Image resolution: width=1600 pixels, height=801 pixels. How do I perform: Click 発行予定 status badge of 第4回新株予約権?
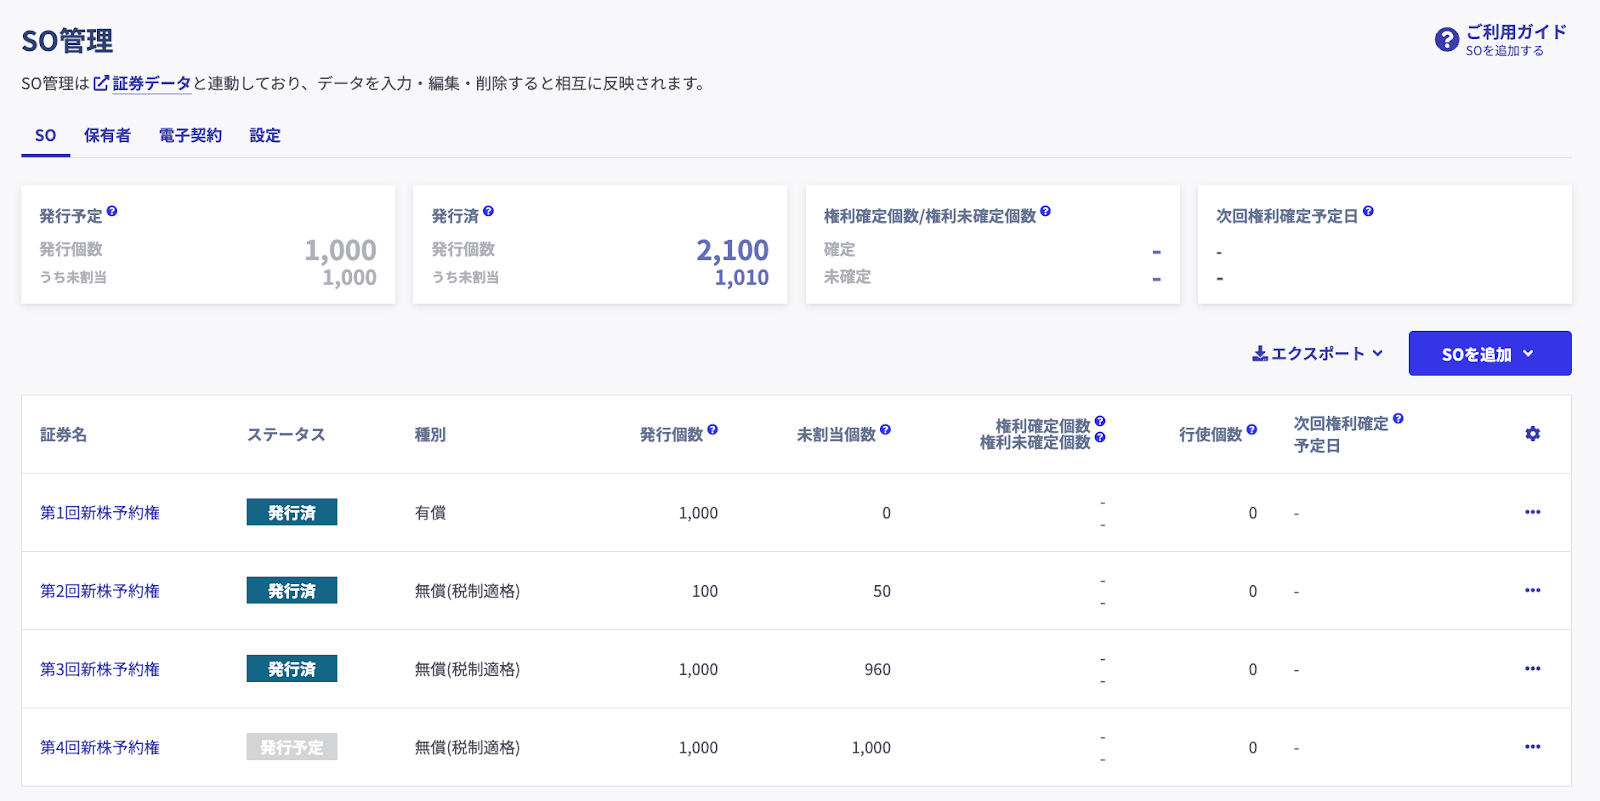coord(292,746)
